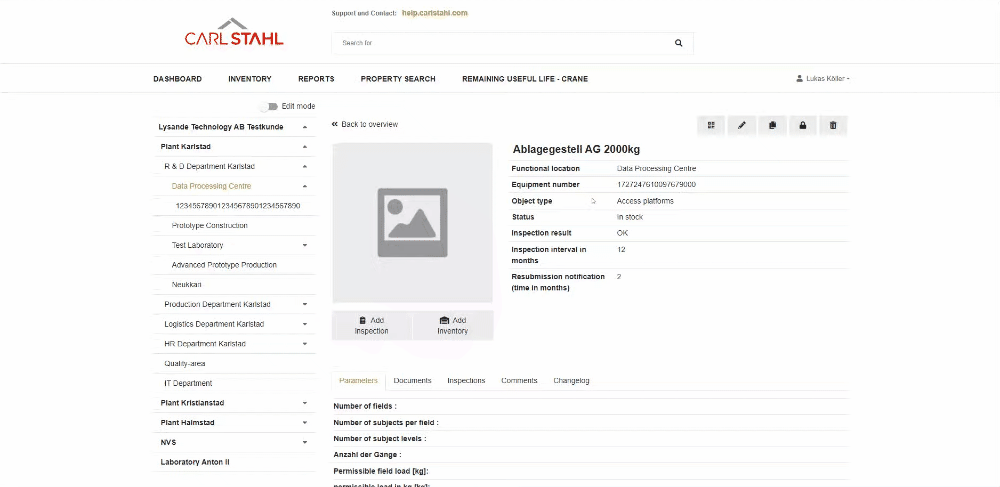This screenshot has width=1000, height=487.
Task: Click the search magnifier icon
Action: pos(678,43)
